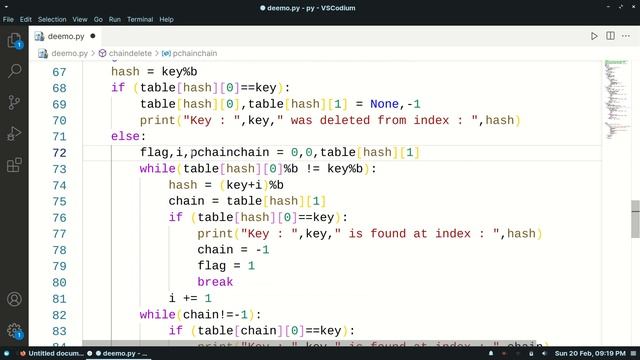Open the Extensions view
The width and height of the screenshot is (640, 360).
(x=14, y=165)
